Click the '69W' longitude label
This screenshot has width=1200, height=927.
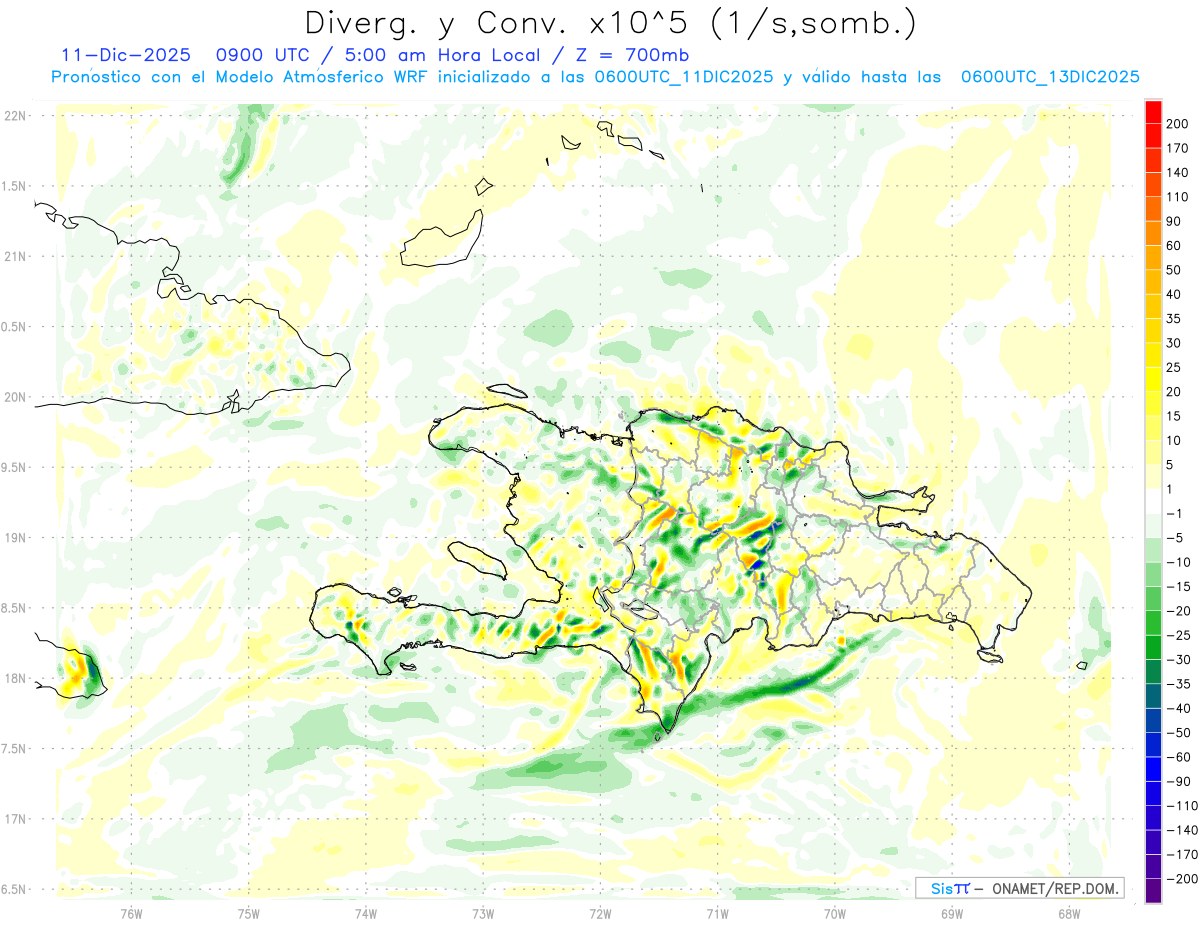click(951, 914)
